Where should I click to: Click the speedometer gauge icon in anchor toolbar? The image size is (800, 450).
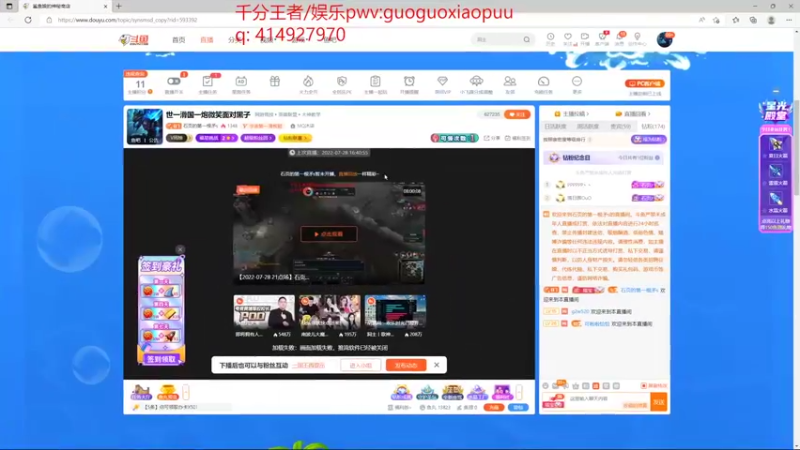(543, 81)
